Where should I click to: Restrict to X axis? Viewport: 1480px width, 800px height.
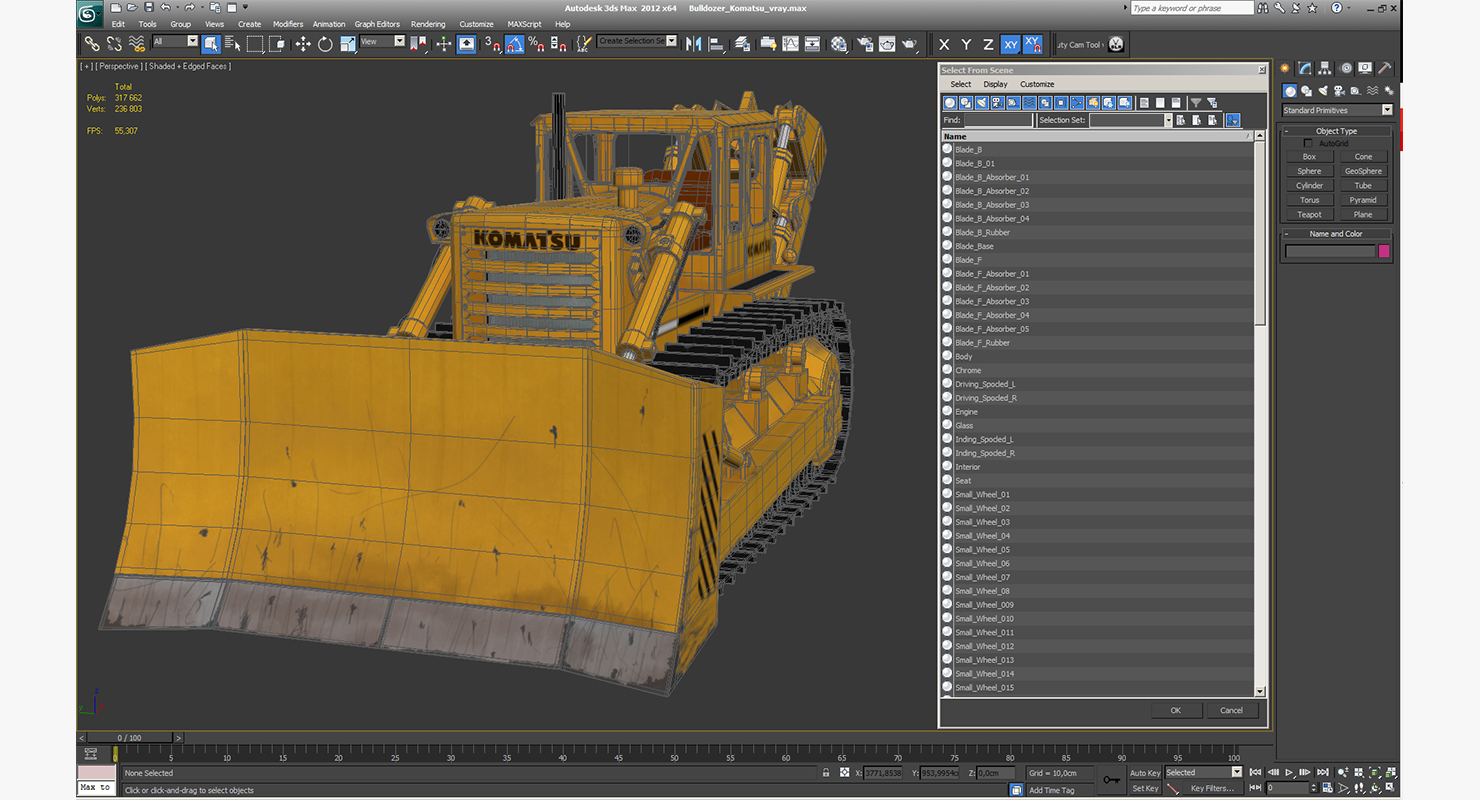point(944,44)
